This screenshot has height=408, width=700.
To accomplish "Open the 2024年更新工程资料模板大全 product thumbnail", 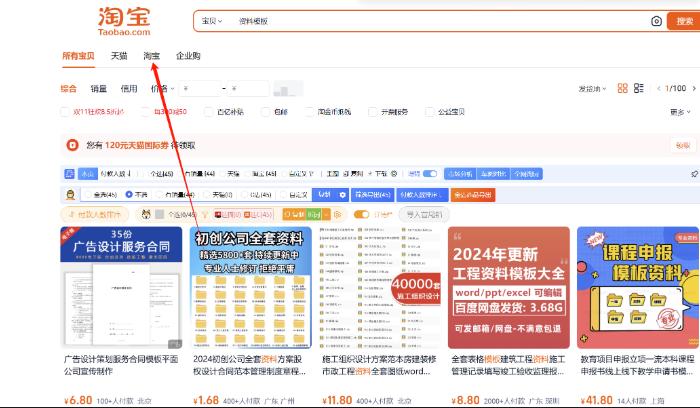I will [x=509, y=285].
